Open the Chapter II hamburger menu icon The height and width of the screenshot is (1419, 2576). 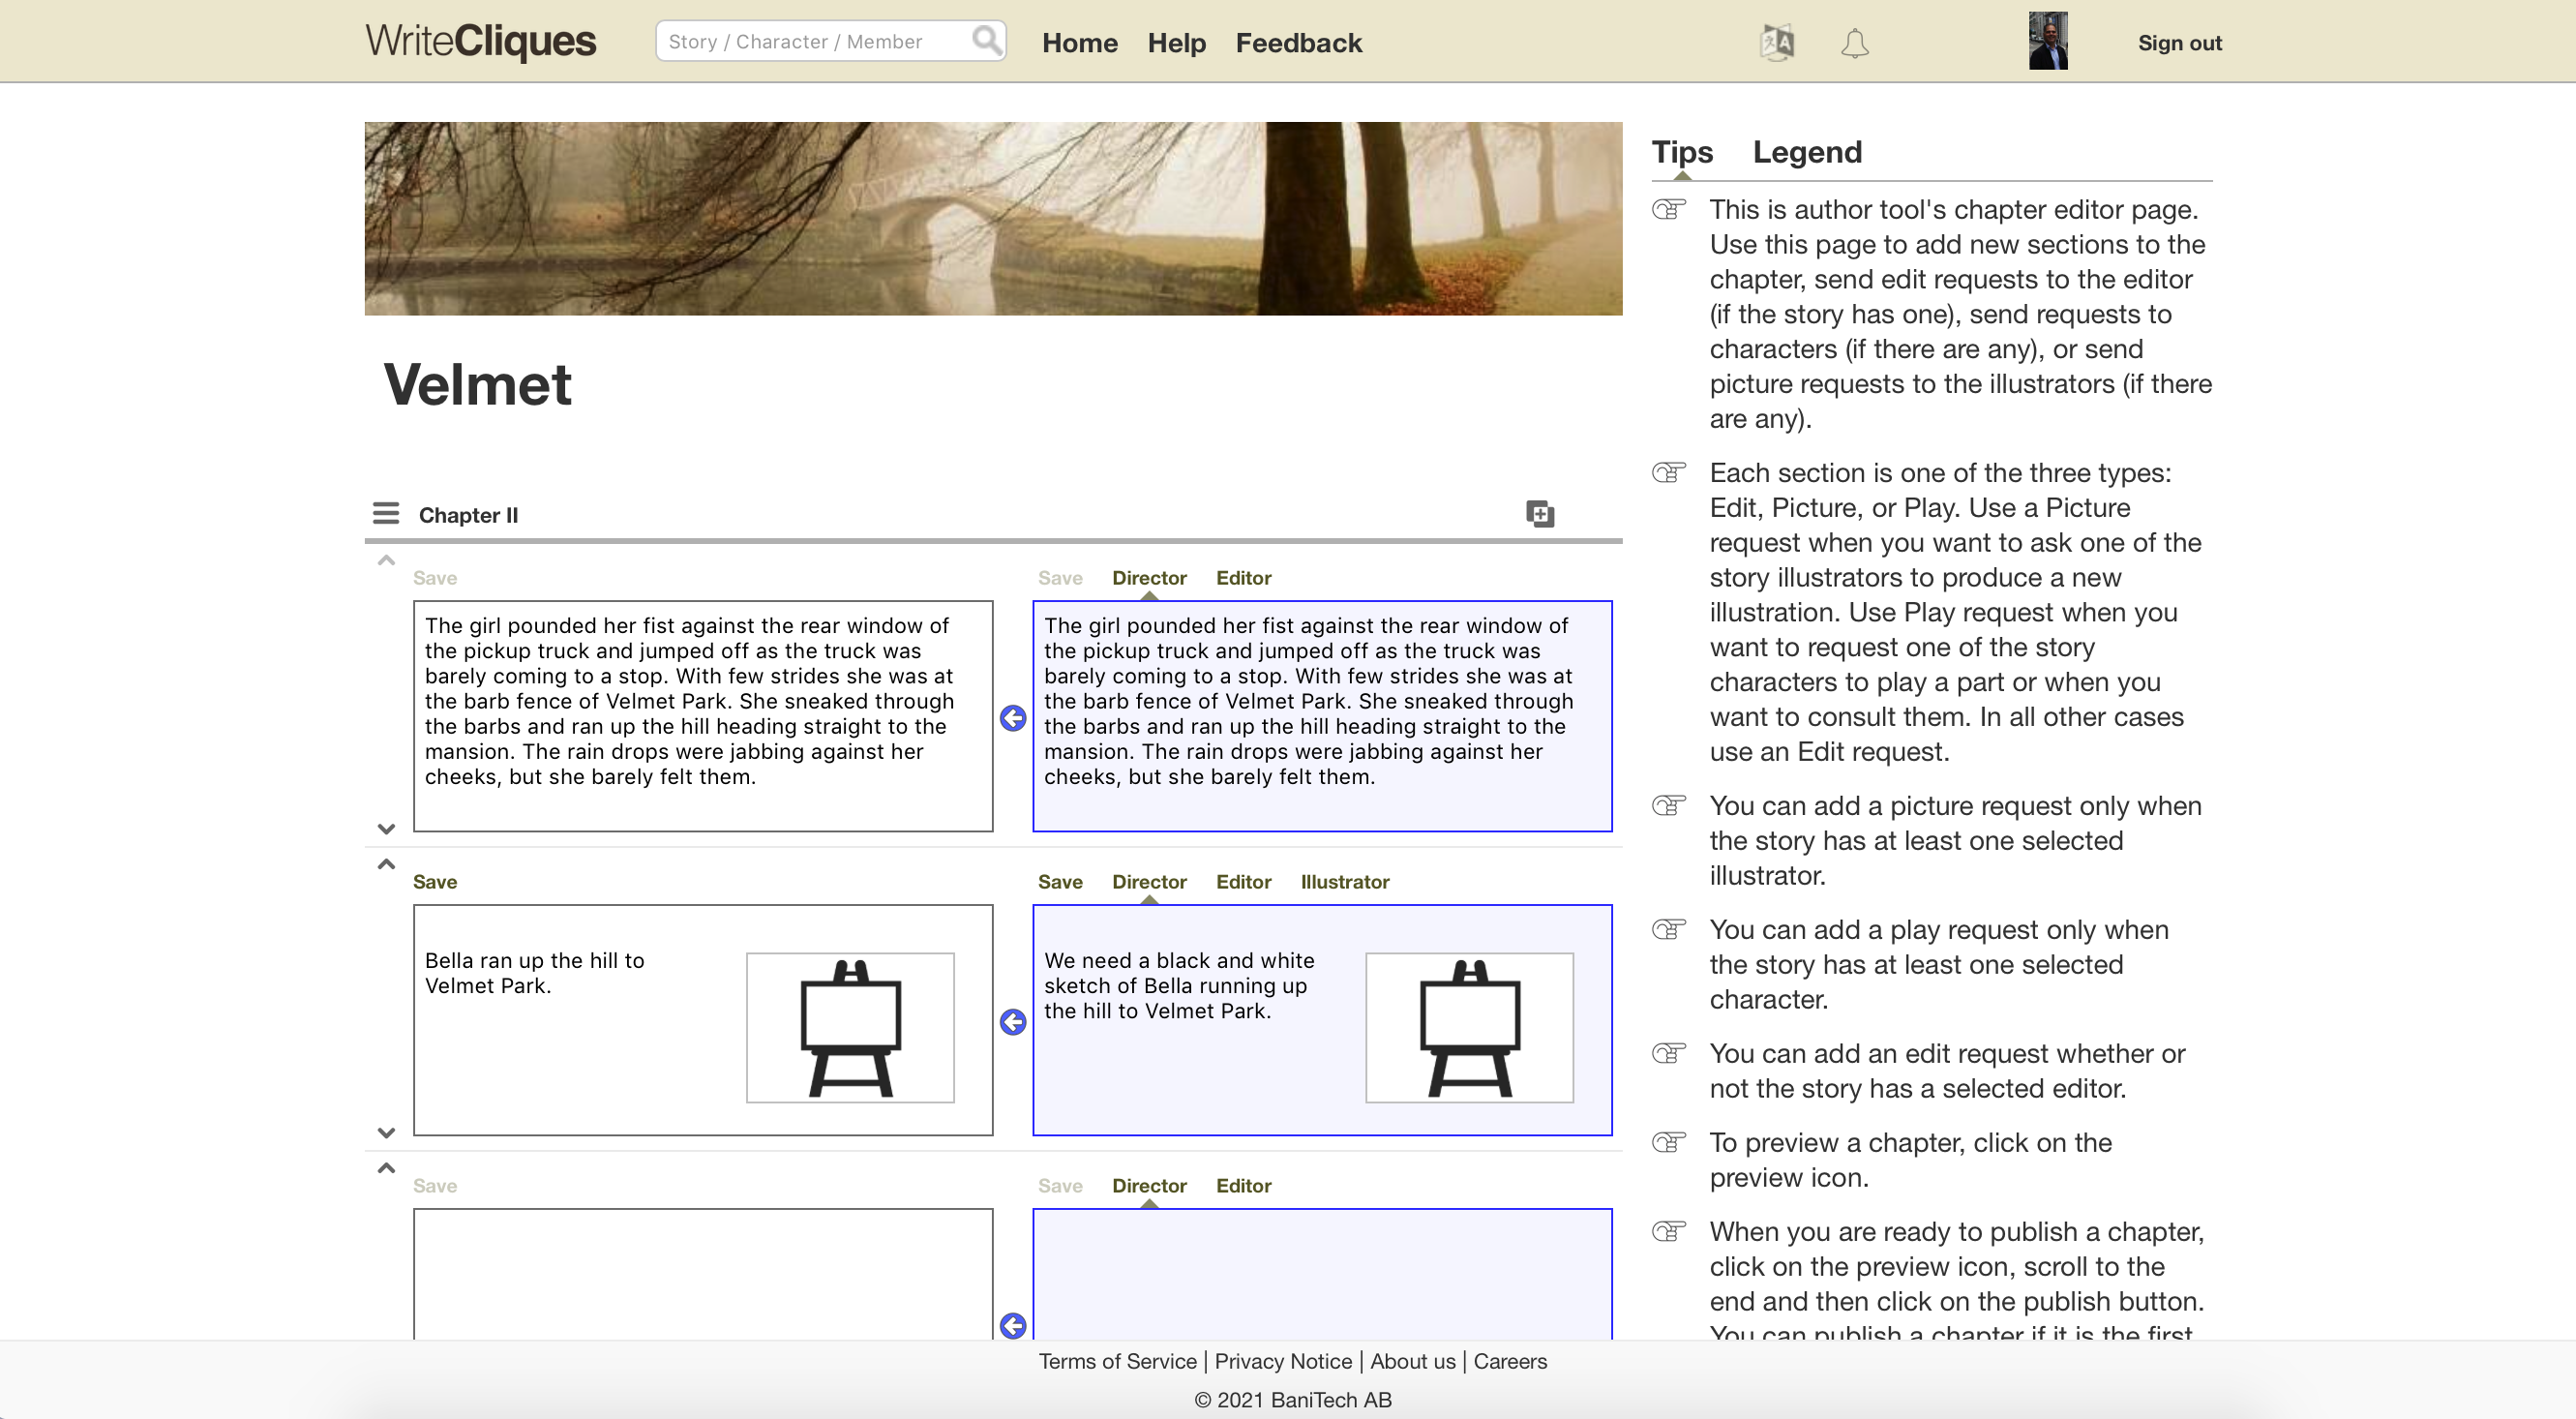pos(386,513)
